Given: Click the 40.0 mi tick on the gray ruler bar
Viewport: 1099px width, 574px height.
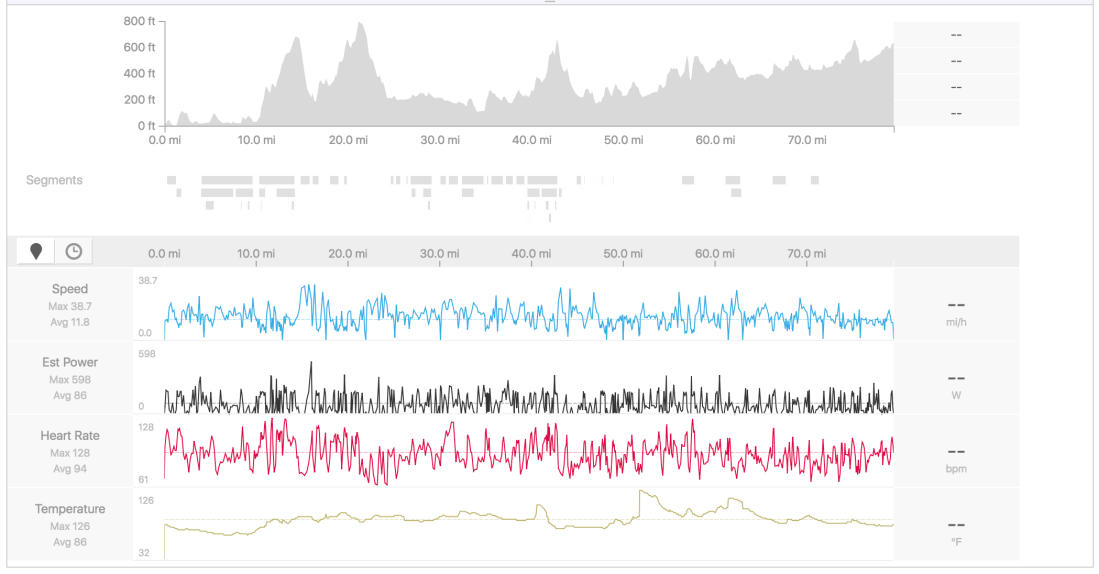Looking at the screenshot, I should tap(531, 254).
